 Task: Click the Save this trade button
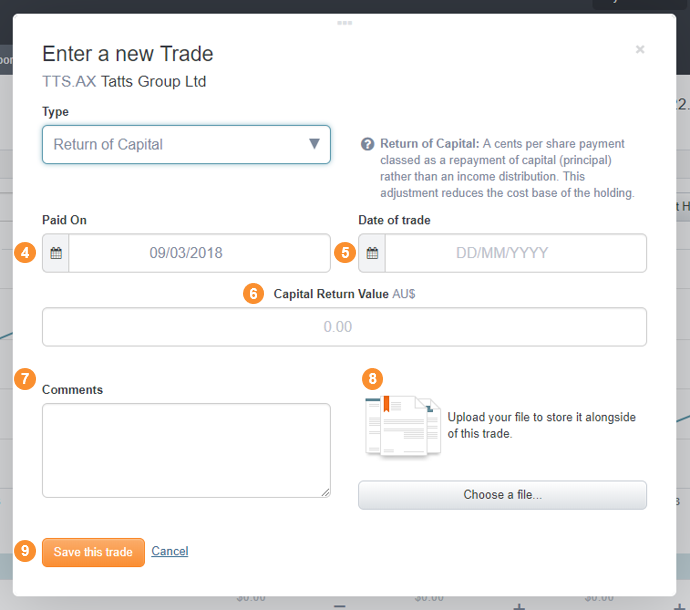click(93, 552)
